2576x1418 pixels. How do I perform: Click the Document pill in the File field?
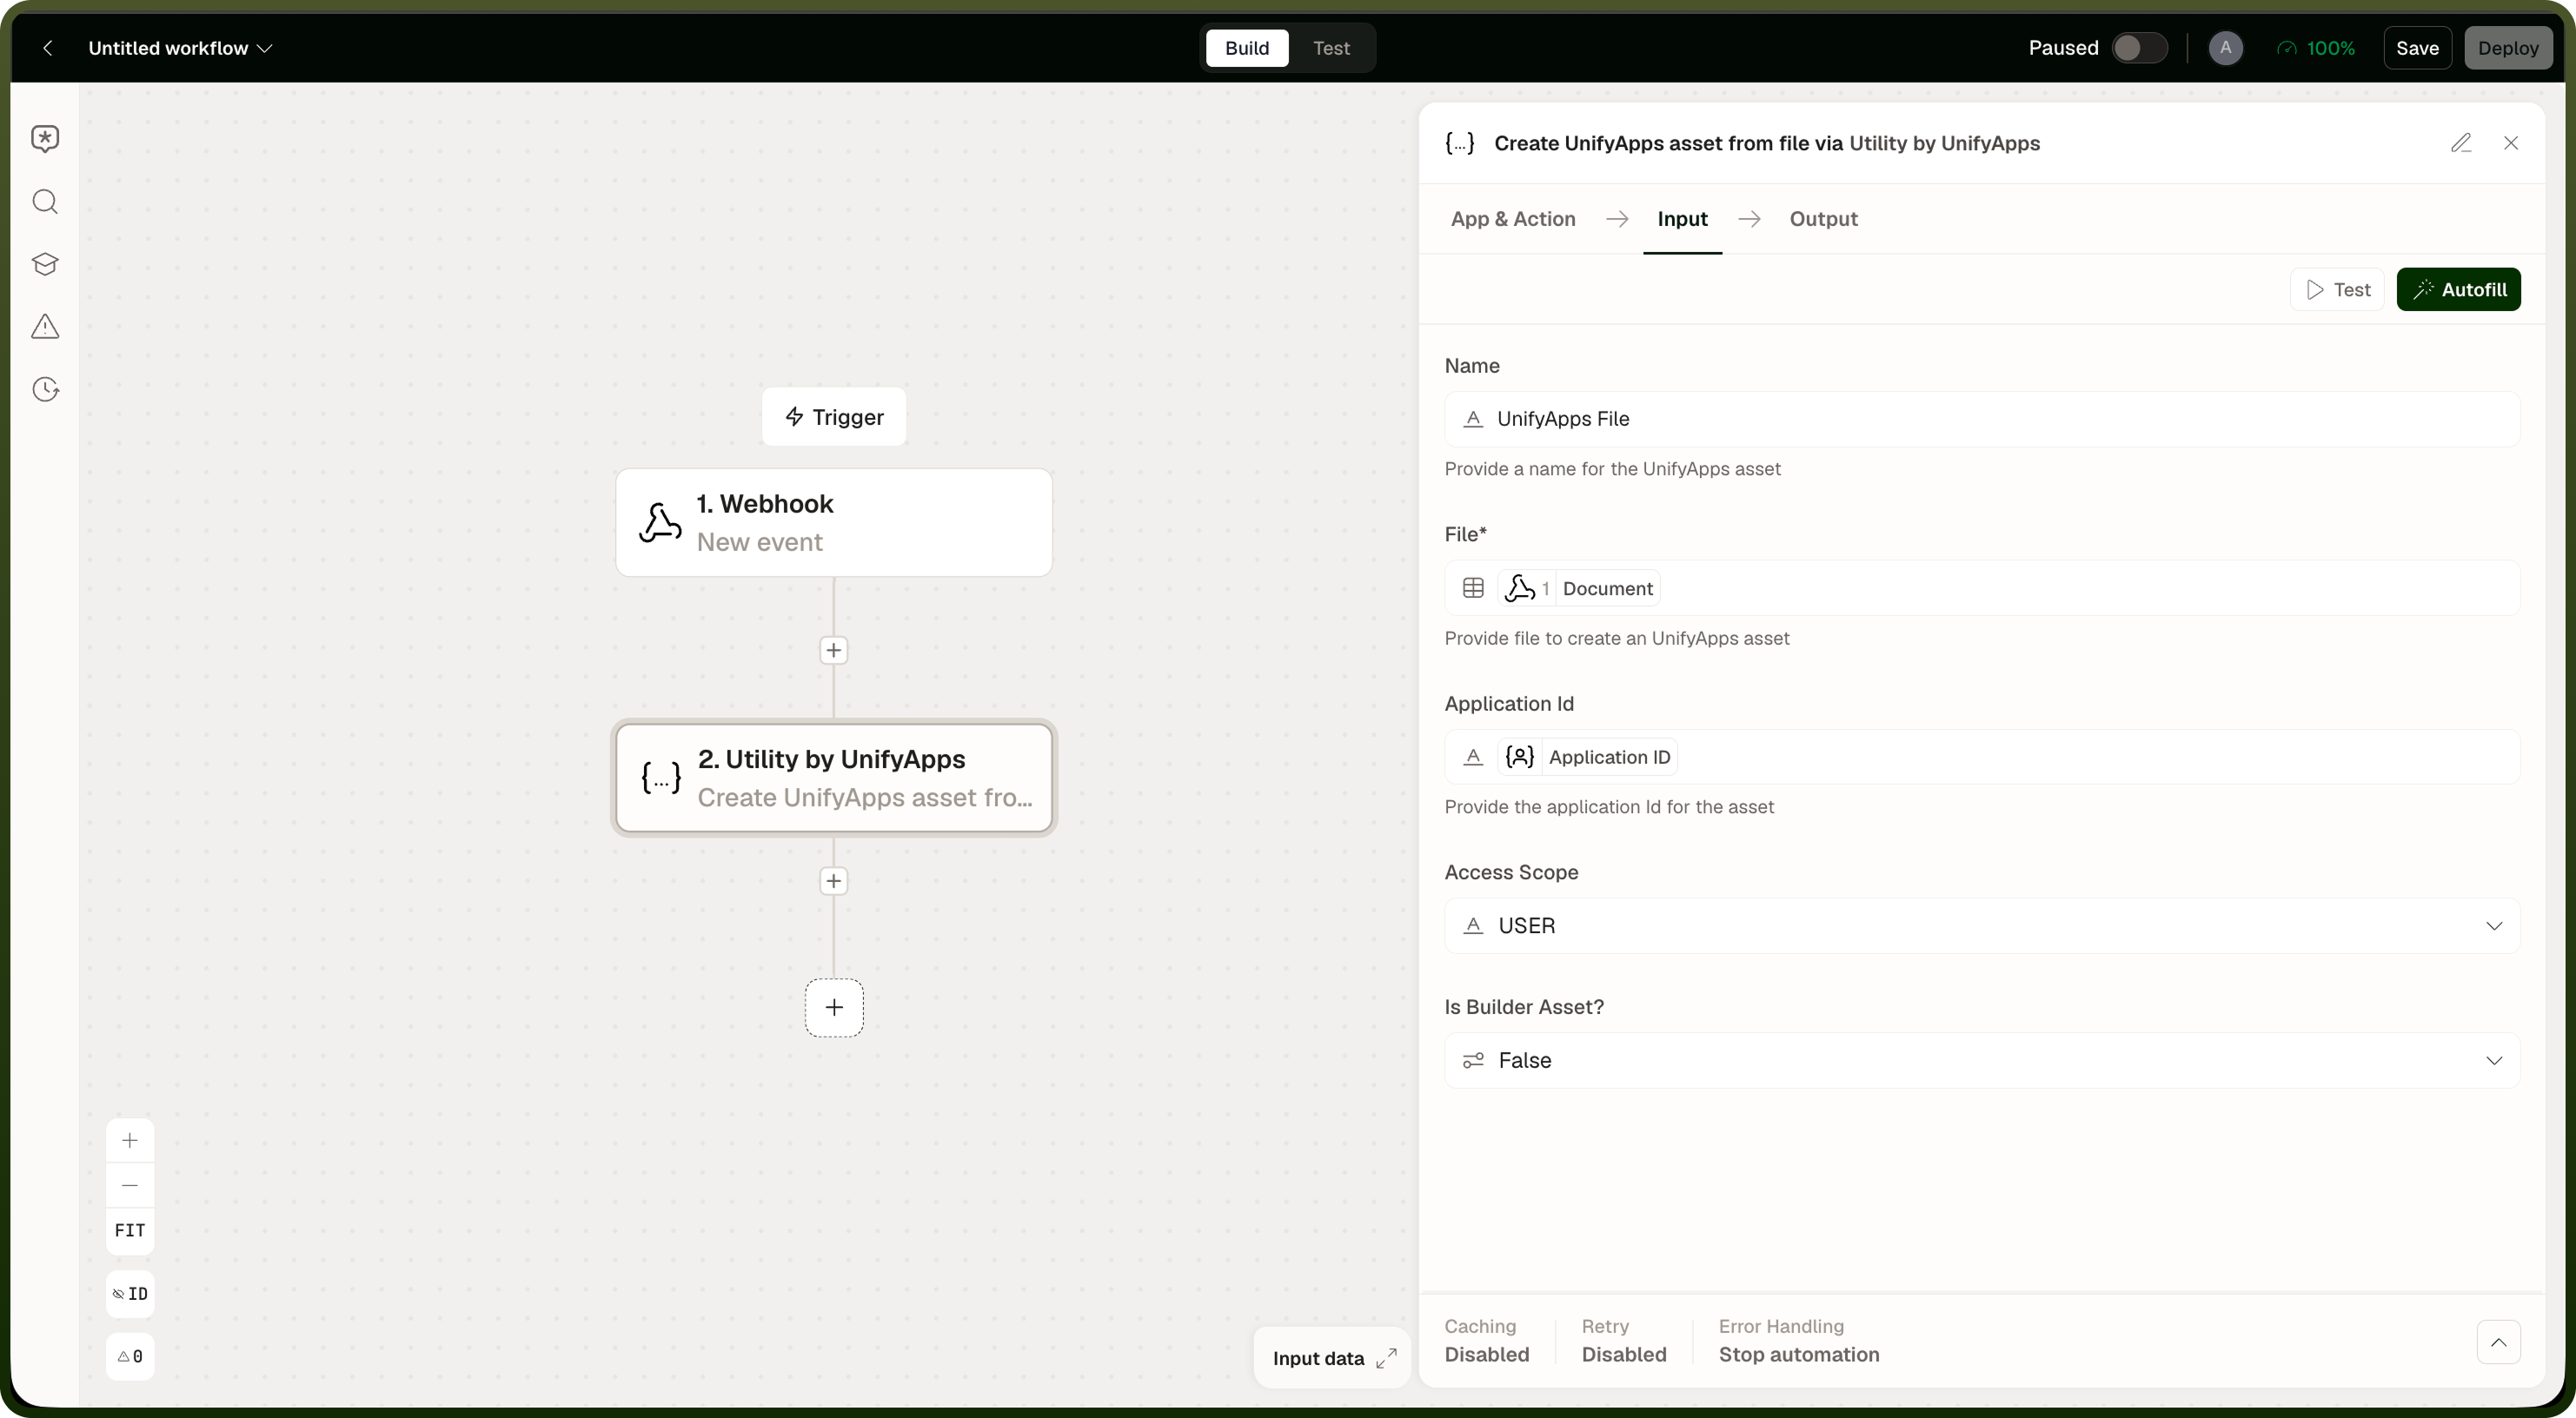tap(1578, 588)
